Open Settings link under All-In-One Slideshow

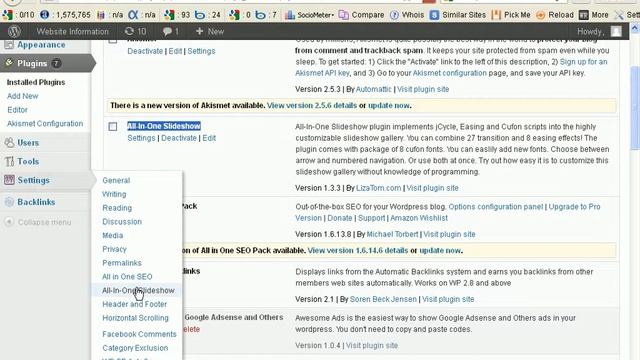click(x=141, y=138)
